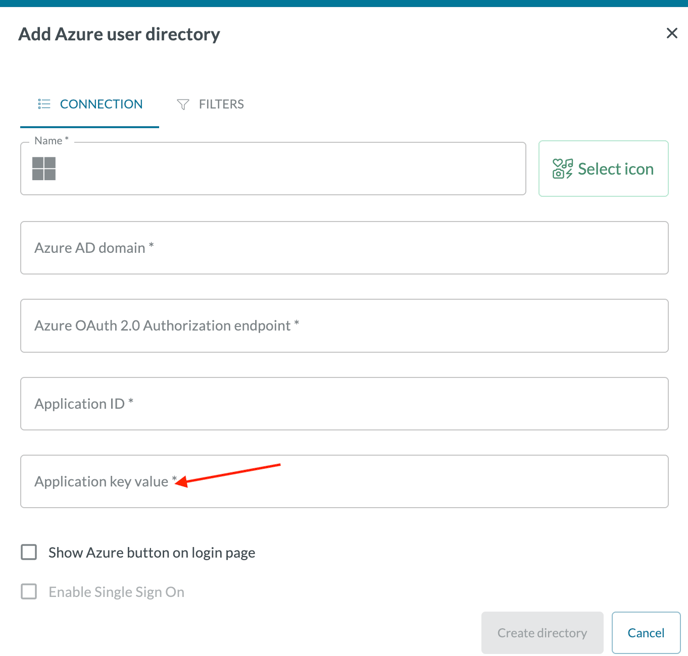Click the 'Enable Single Sign On' label text
688x656 pixels.
point(116,592)
